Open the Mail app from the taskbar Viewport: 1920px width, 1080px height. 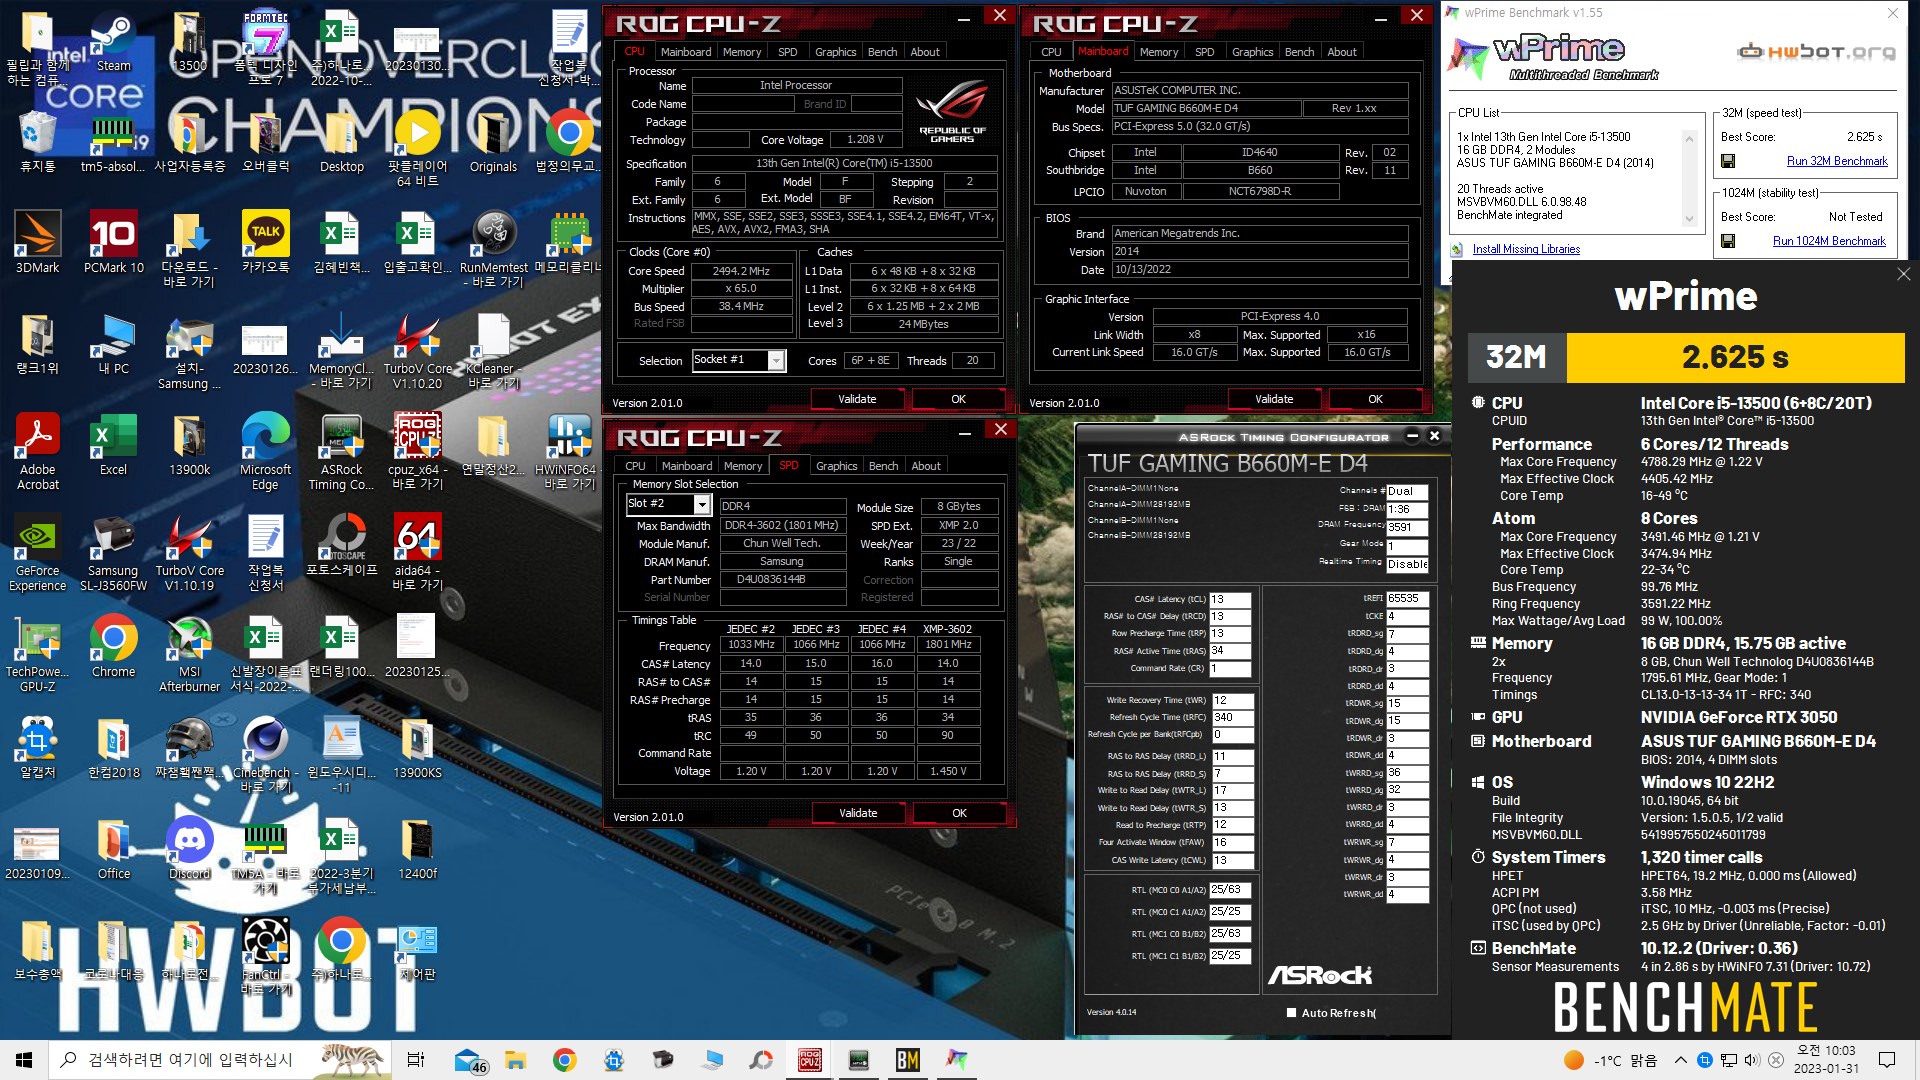pyautogui.click(x=468, y=1060)
